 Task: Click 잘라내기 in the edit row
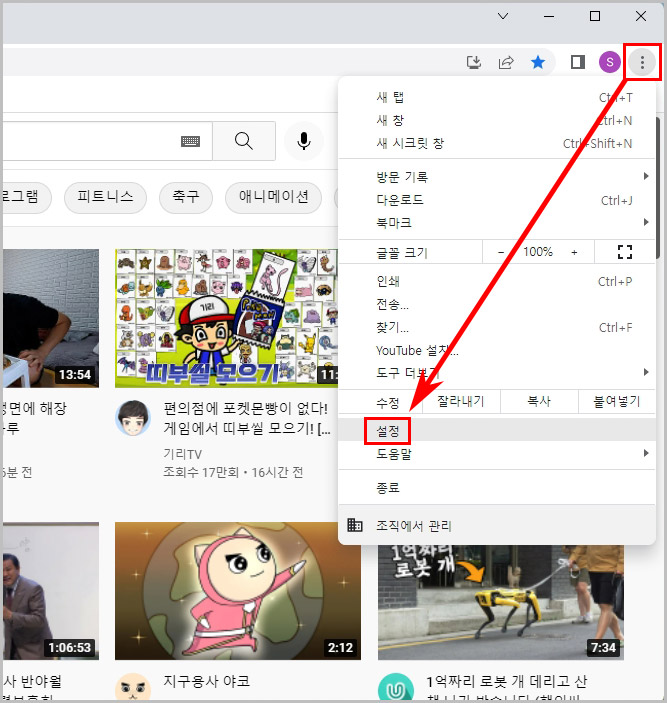(x=461, y=401)
